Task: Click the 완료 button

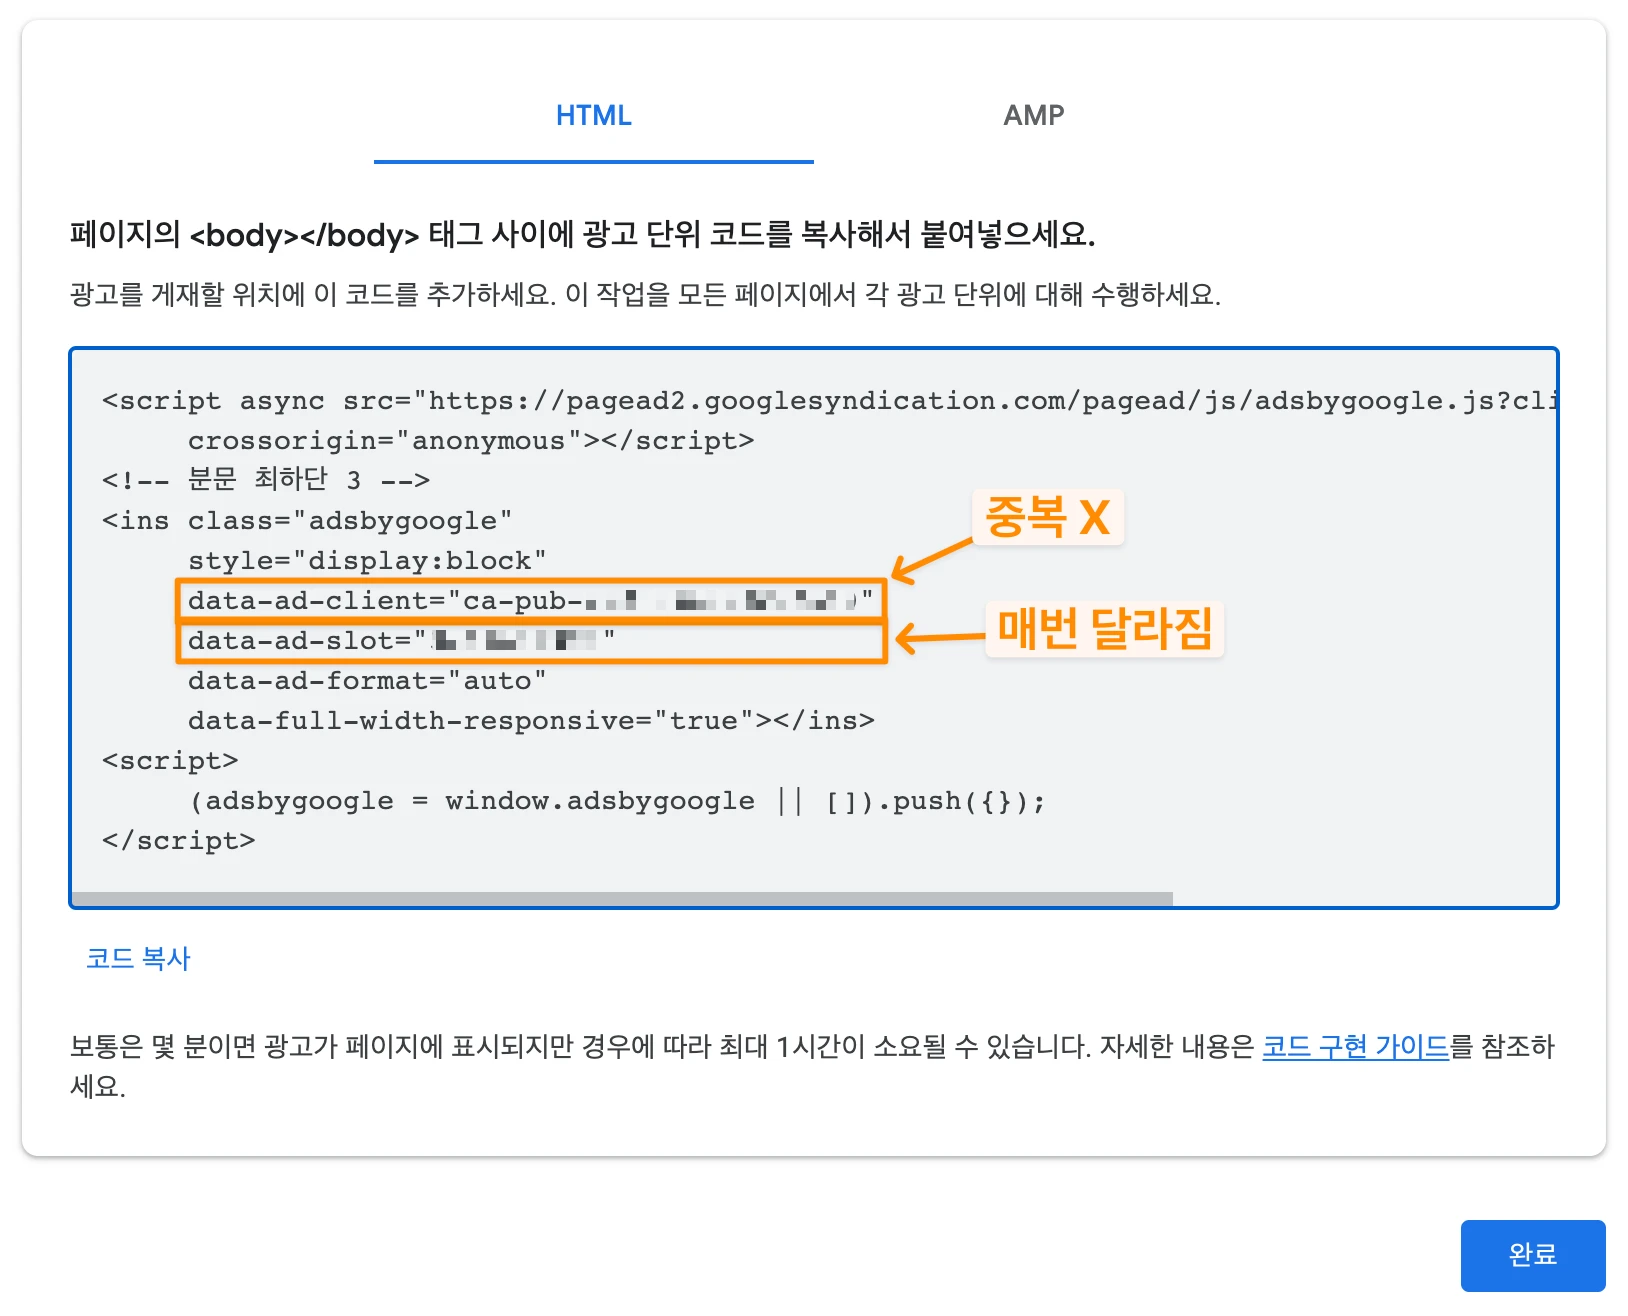Action: 1533,1255
